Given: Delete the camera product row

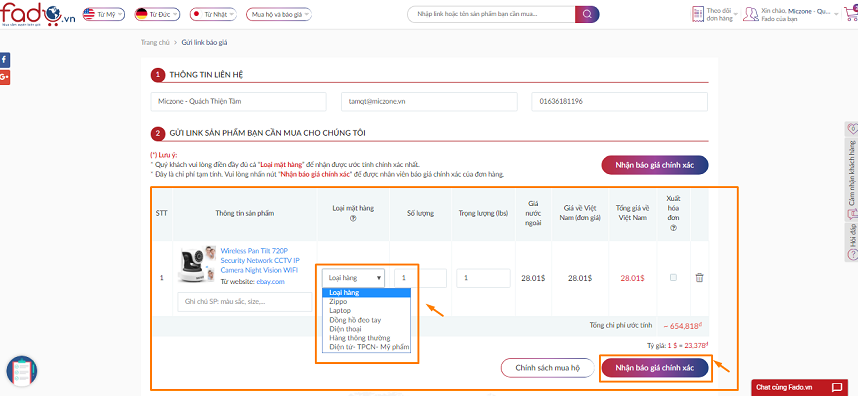Looking at the screenshot, I should (699, 278).
